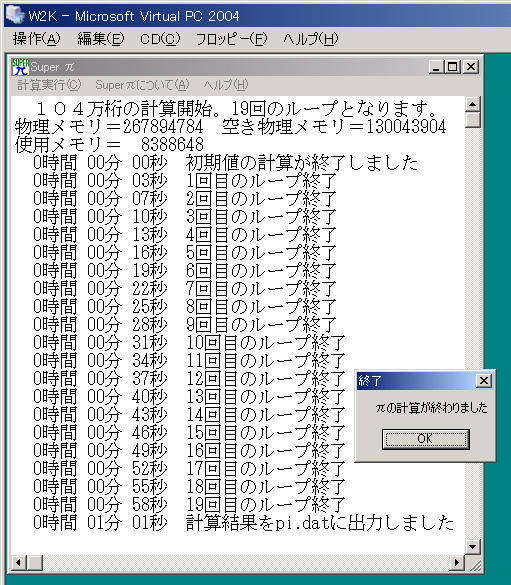Click the vertical scrollbar down arrow
The height and width of the screenshot is (585, 511).
click(473, 547)
